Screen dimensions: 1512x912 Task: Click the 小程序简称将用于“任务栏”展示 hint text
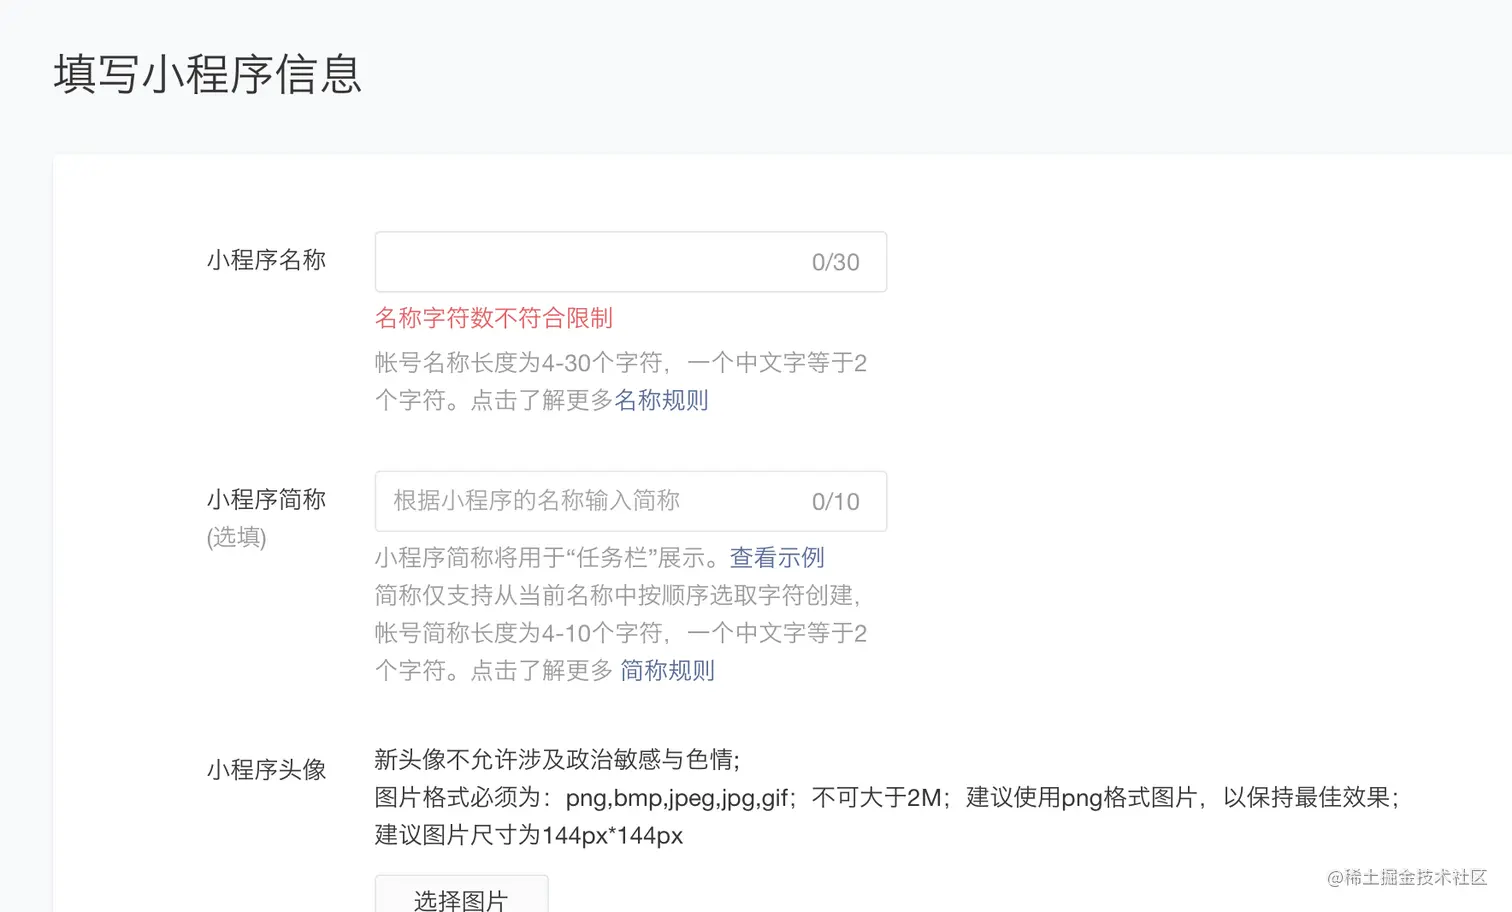(x=550, y=557)
